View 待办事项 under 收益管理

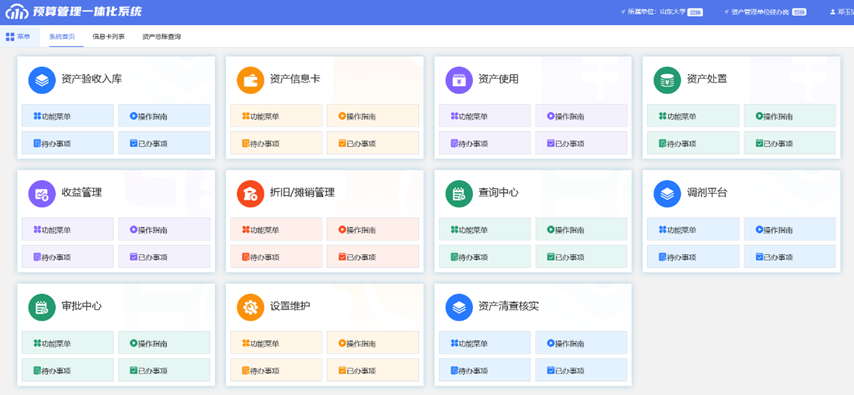(x=68, y=257)
